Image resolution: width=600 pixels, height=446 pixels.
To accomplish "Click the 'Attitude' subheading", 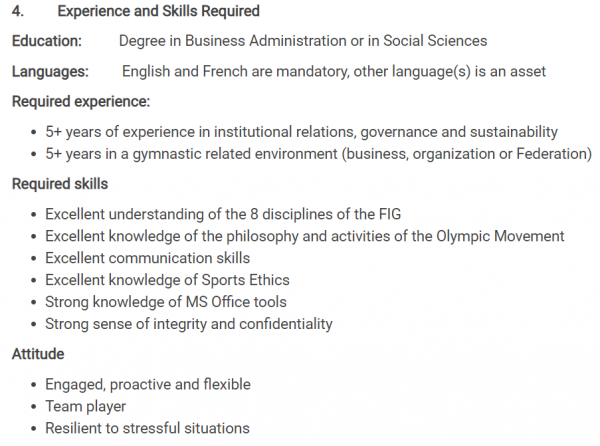I will tap(38, 354).
